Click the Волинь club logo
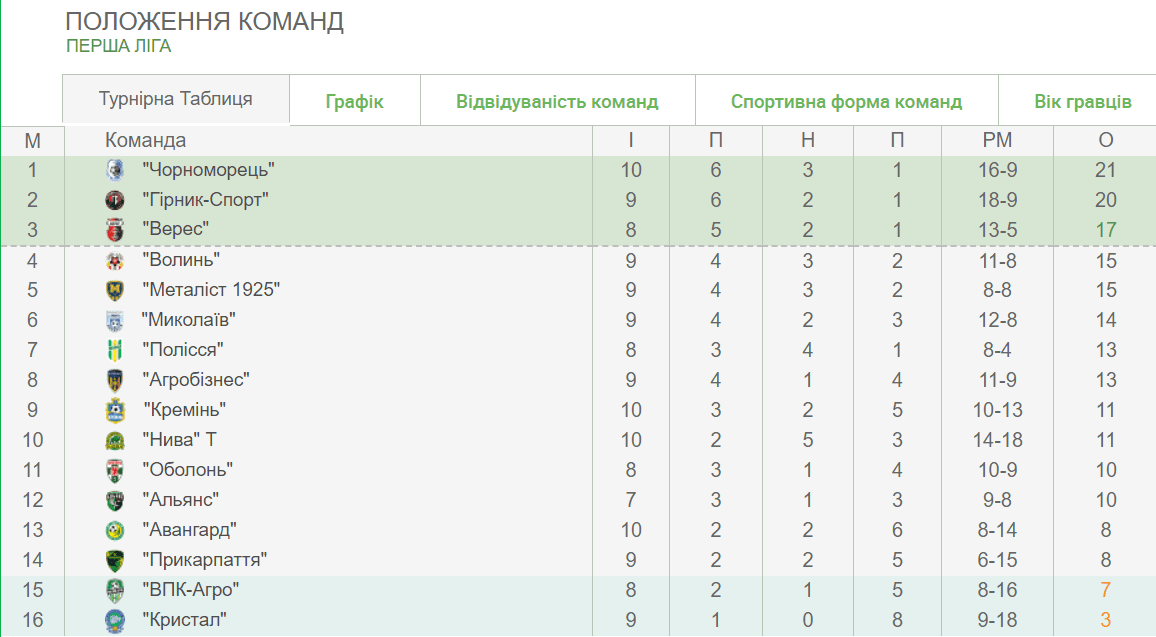The image size is (1156, 637). (x=115, y=261)
